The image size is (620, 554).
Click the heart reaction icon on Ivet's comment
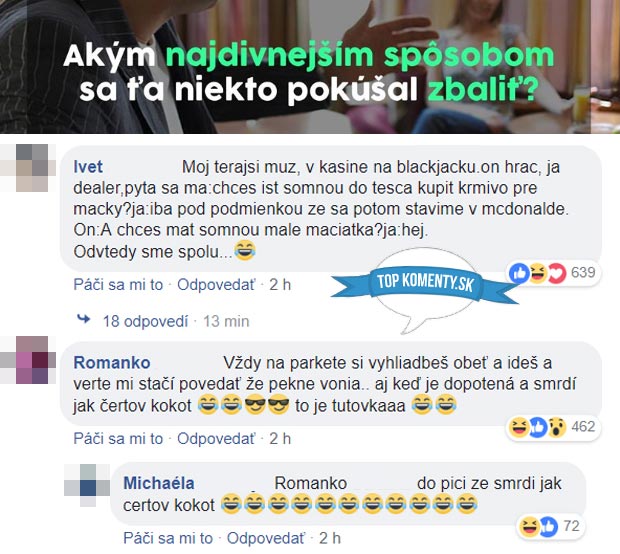(557, 273)
